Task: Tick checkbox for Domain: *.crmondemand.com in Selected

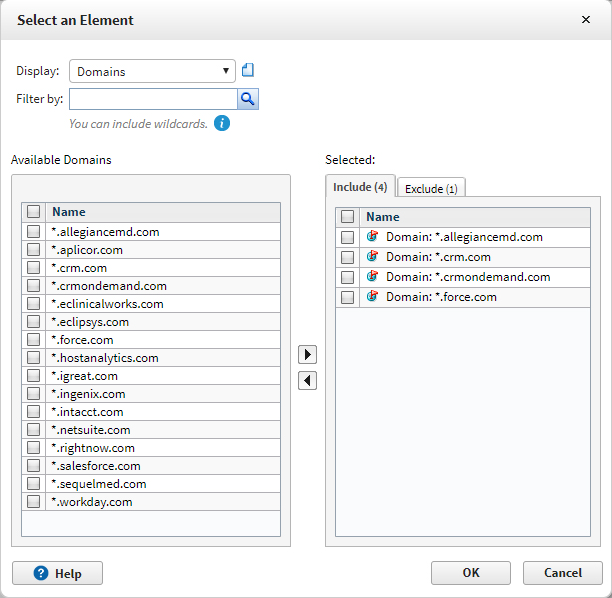Action: click(347, 277)
